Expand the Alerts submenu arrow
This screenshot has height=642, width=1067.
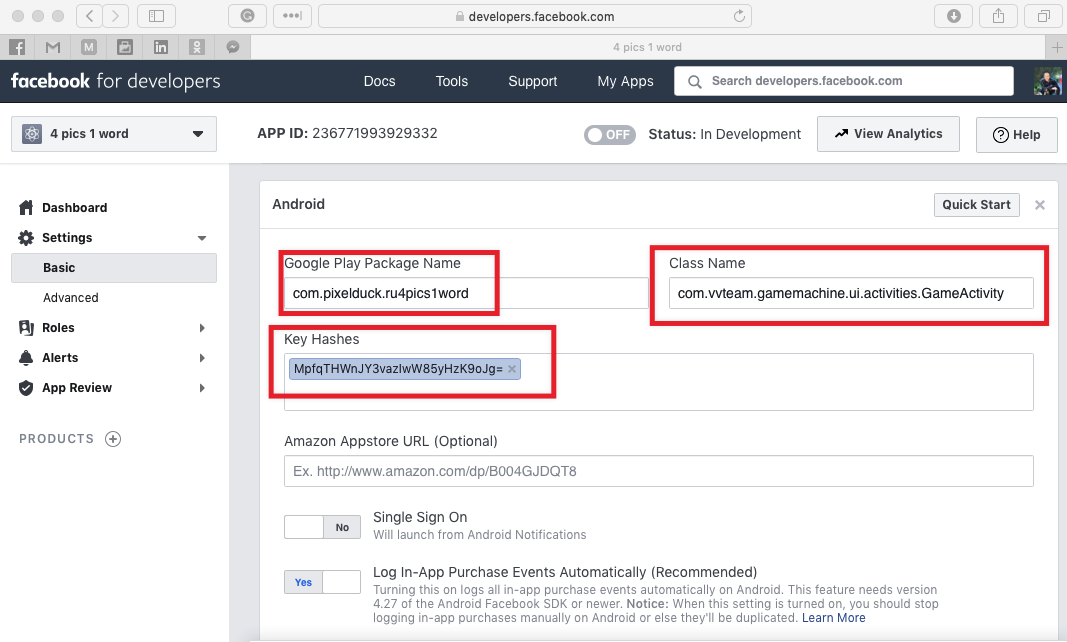point(202,358)
